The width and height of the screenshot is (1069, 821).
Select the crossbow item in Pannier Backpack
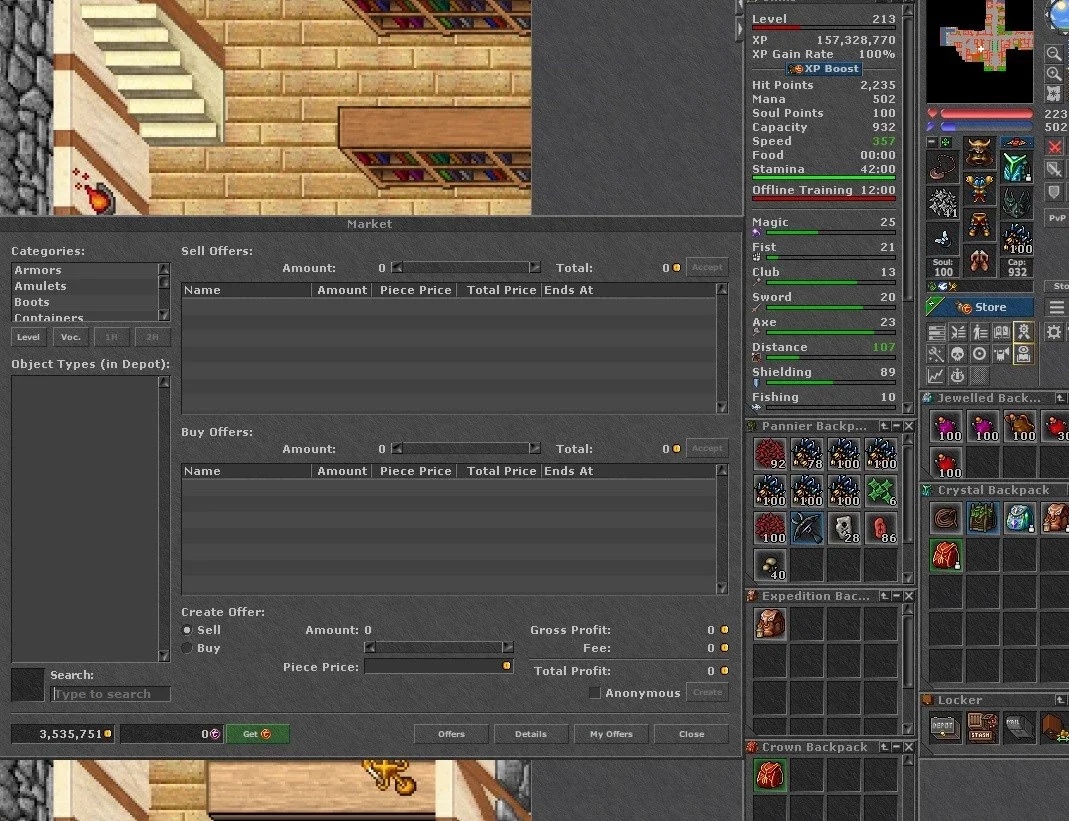[x=807, y=528]
